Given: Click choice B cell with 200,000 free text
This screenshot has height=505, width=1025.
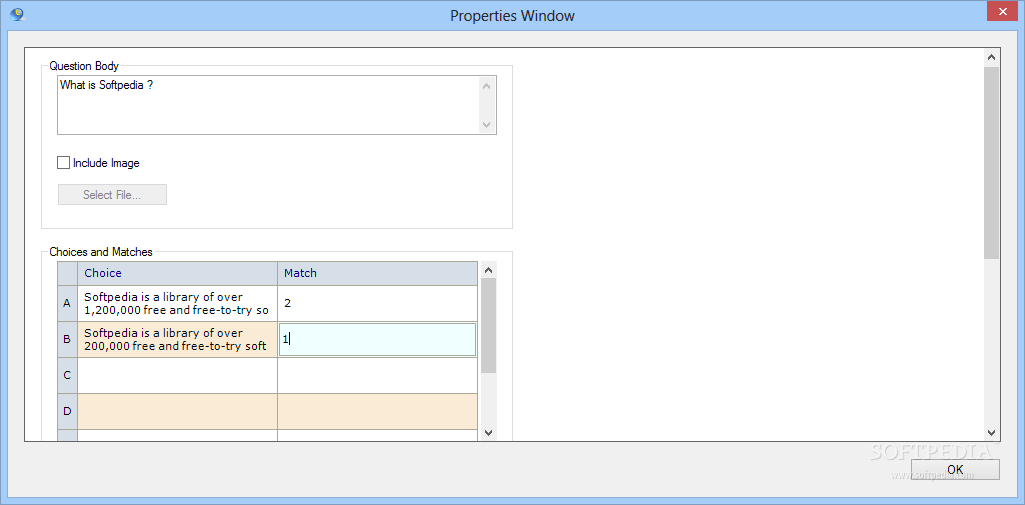Looking at the screenshot, I should point(177,340).
